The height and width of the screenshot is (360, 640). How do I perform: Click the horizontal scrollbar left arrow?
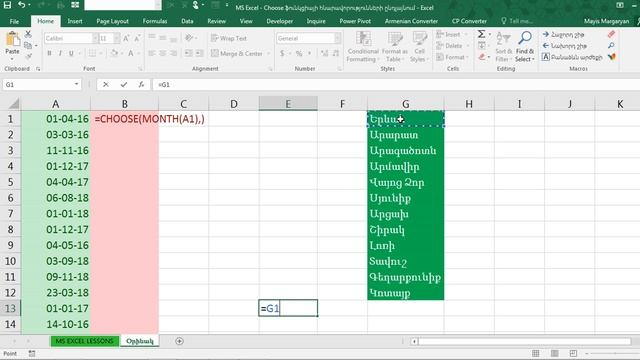[414, 341]
